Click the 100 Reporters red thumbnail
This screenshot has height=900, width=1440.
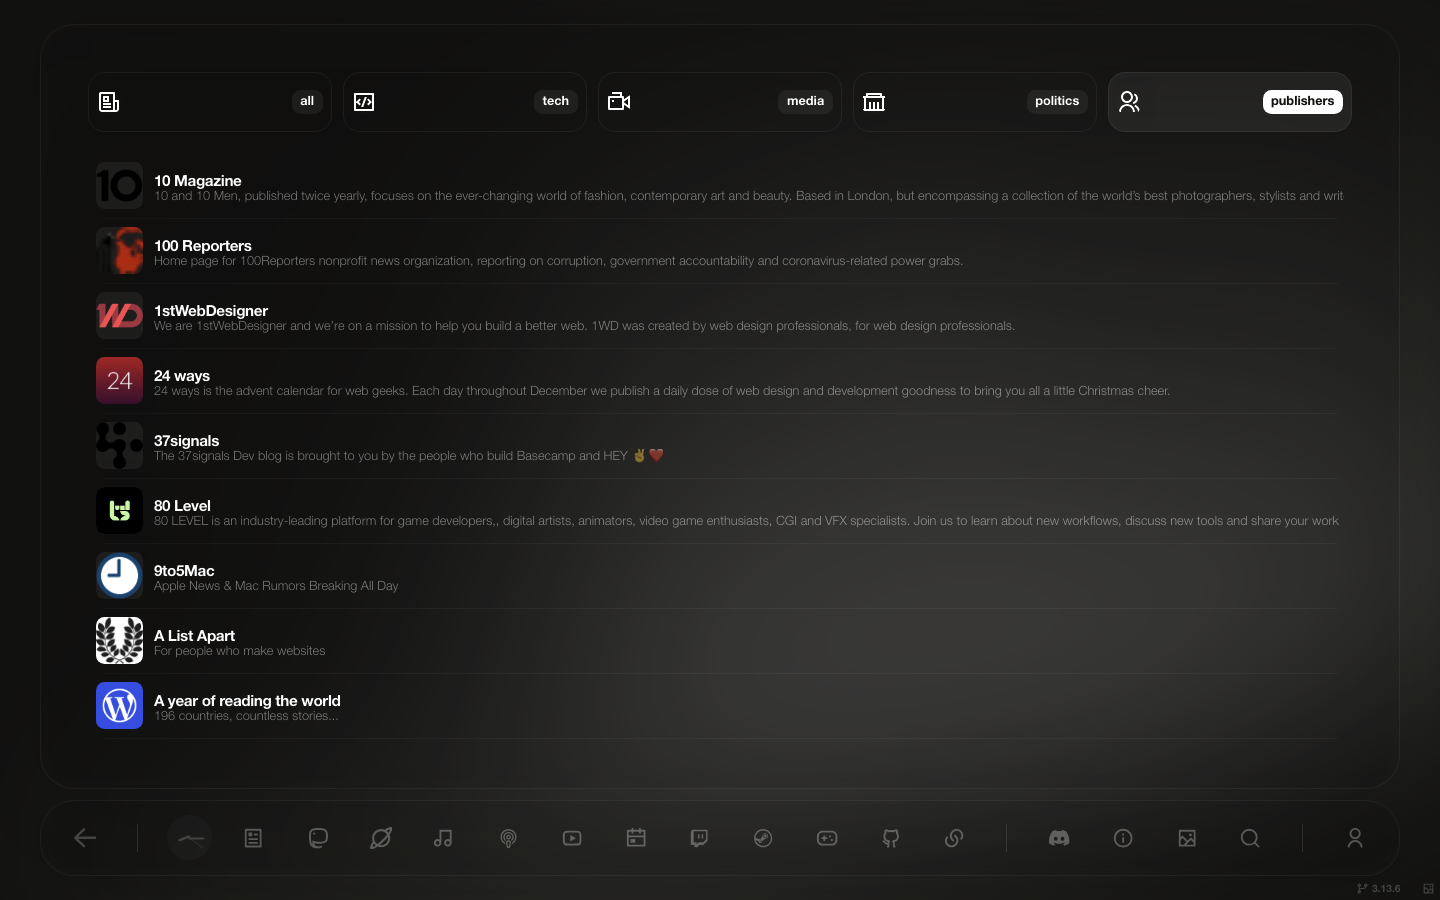click(x=119, y=251)
